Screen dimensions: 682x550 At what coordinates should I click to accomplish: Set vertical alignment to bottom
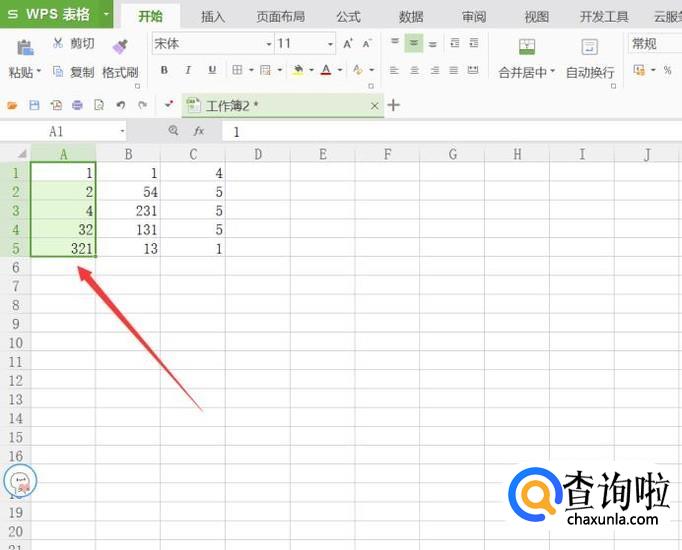[x=433, y=43]
